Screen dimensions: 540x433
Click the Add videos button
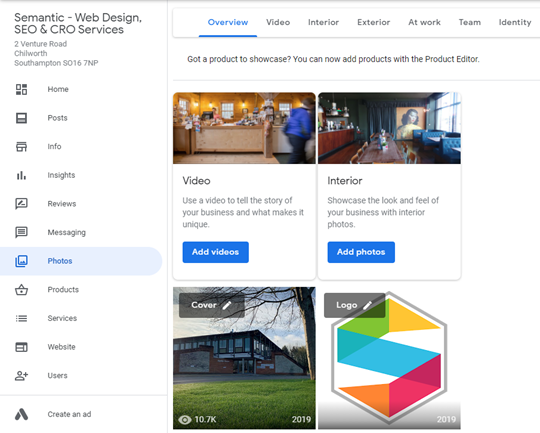pyautogui.click(x=216, y=252)
